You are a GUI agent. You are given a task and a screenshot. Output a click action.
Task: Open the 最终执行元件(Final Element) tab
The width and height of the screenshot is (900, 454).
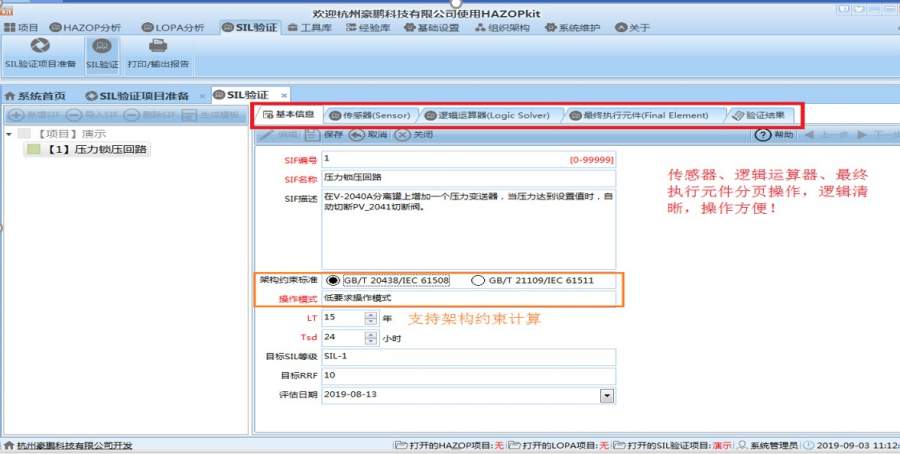(x=638, y=115)
